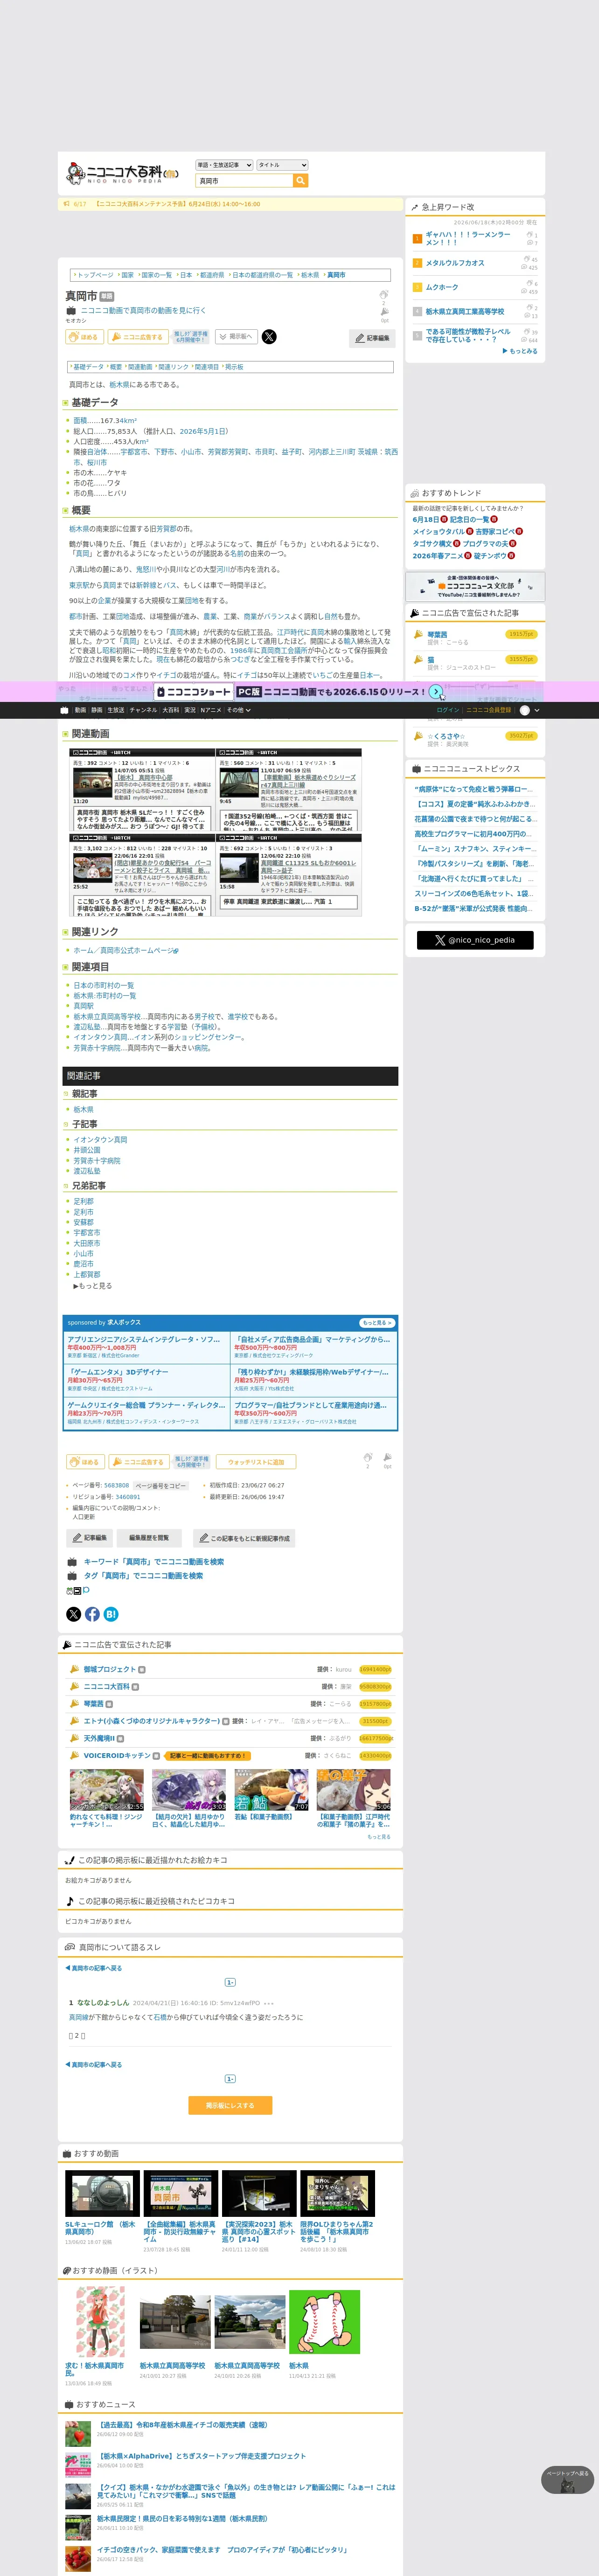Collapse the 関連リンク section heading toggle

[x=65, y=932]
